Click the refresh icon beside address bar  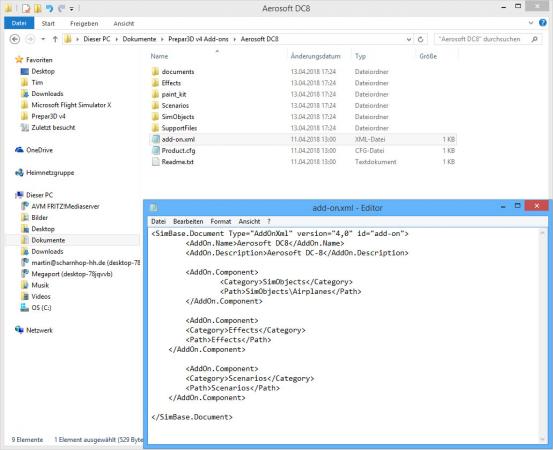(x=420, y=39)
